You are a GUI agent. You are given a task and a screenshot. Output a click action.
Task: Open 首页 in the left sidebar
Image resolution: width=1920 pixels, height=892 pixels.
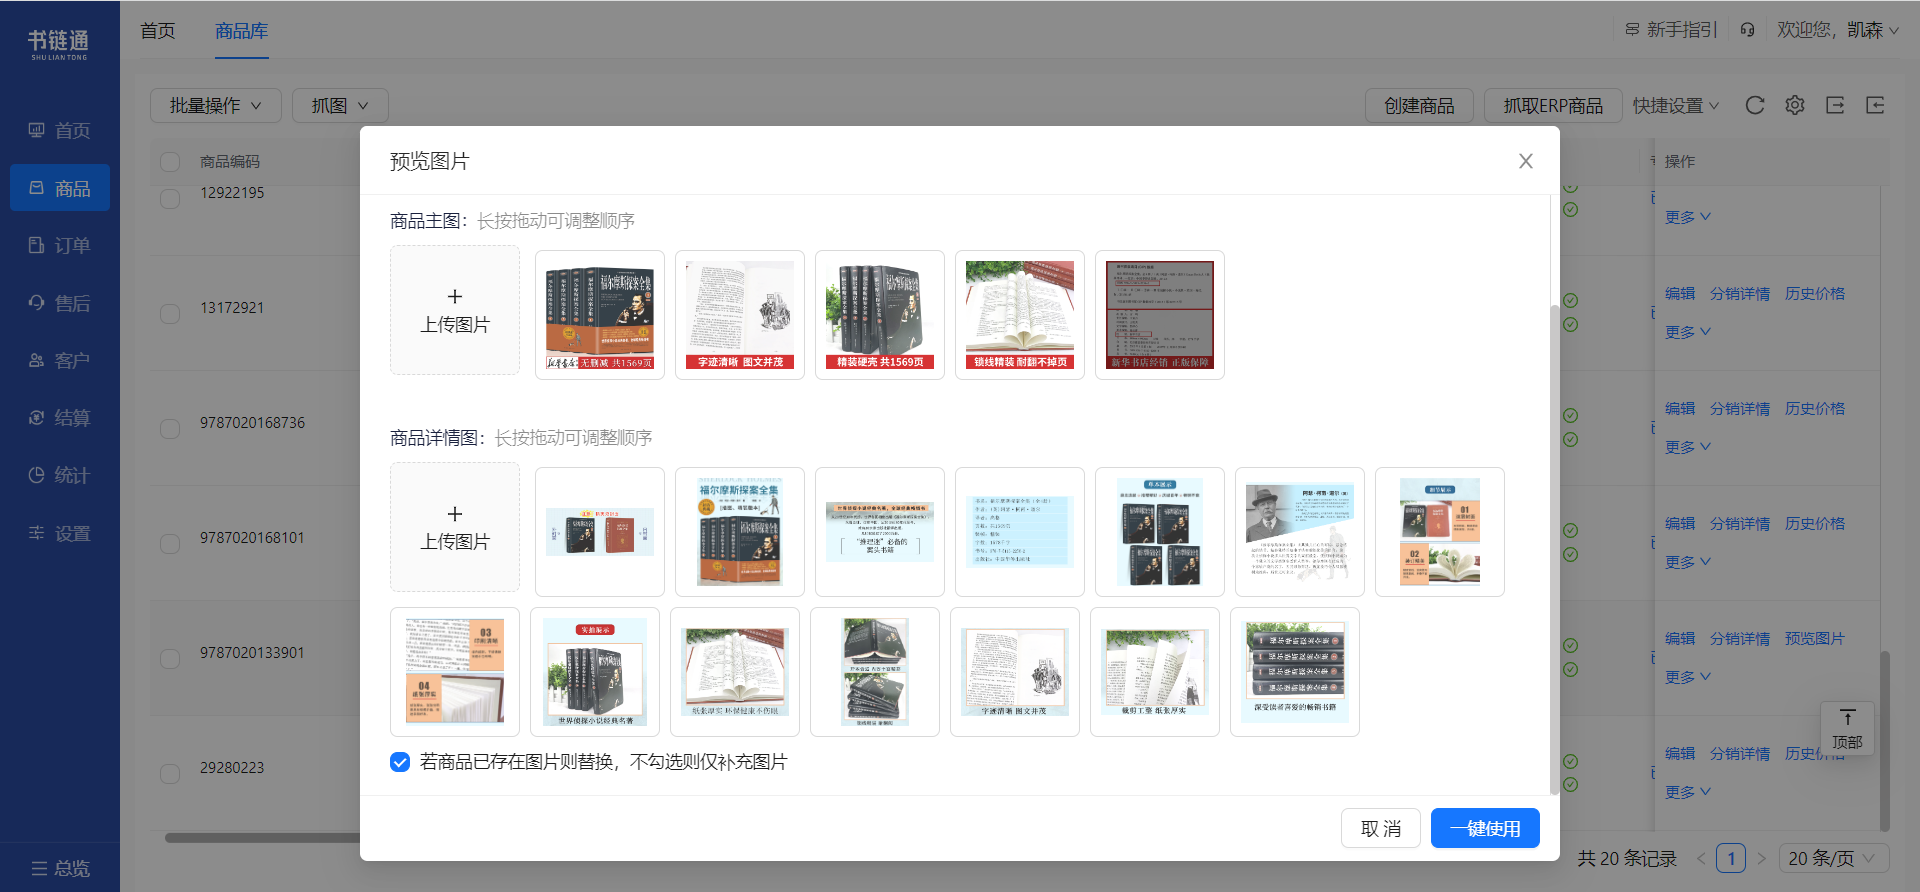60,130
